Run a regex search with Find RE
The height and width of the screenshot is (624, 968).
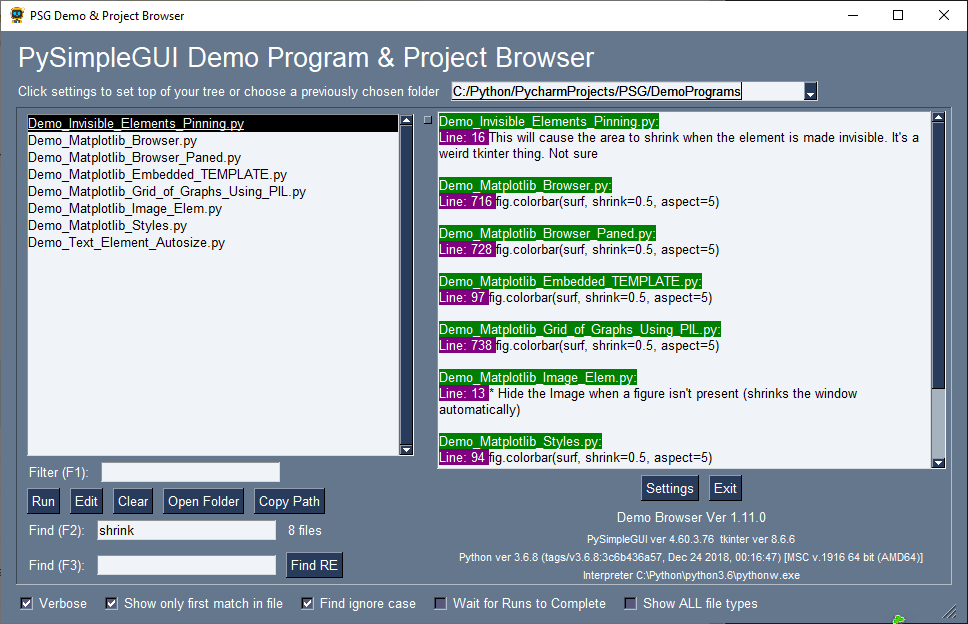314,565
